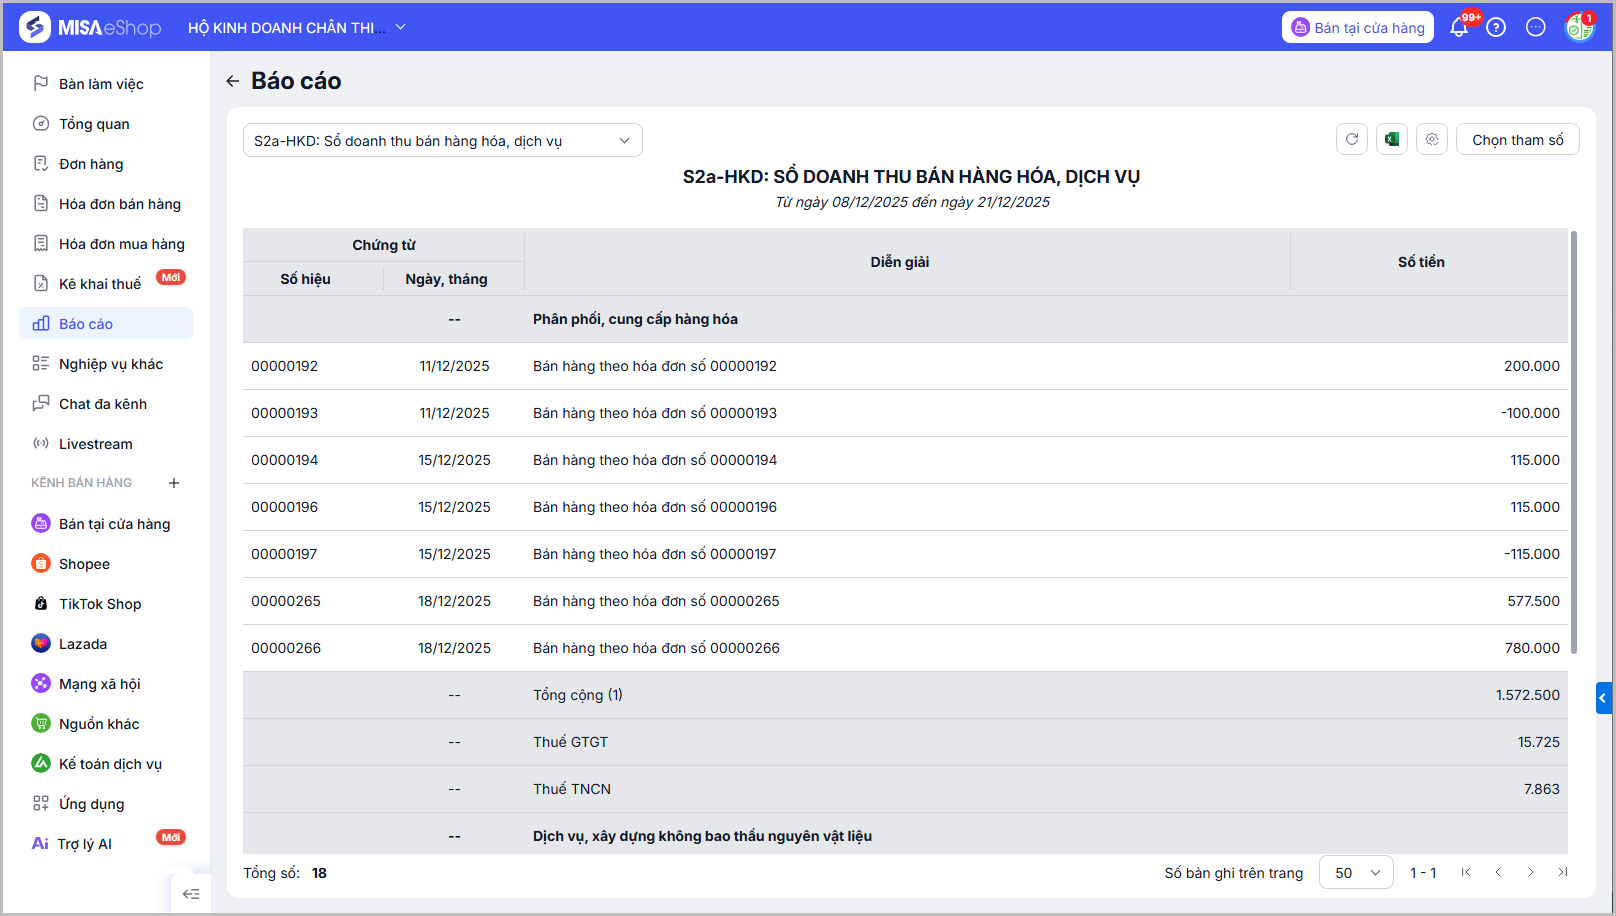
Task: Open the notifications bell
Action: tap(1459, 28)
